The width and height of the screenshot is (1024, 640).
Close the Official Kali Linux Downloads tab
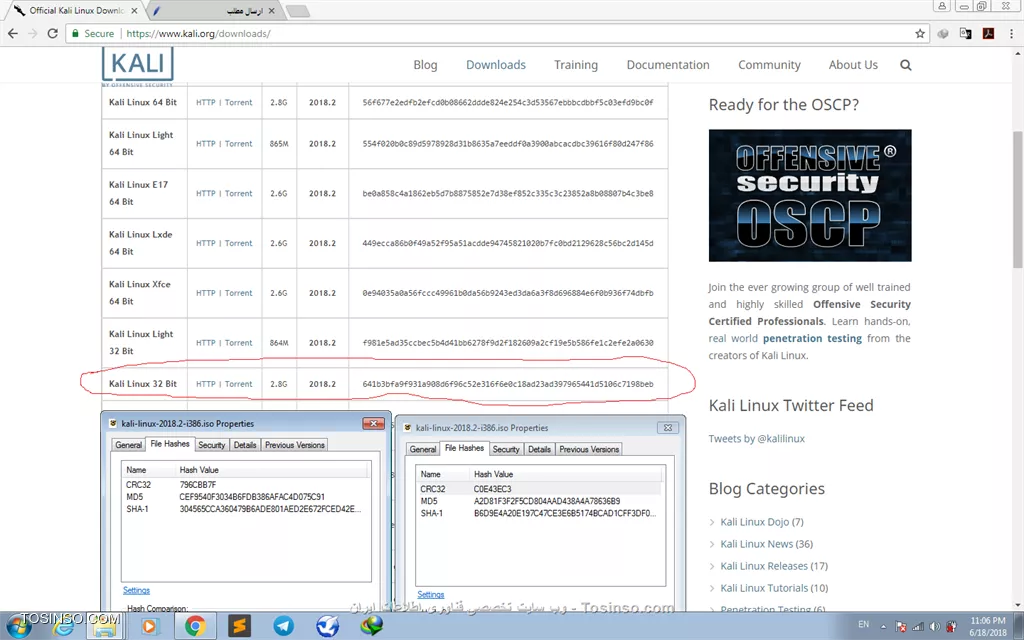135,10
